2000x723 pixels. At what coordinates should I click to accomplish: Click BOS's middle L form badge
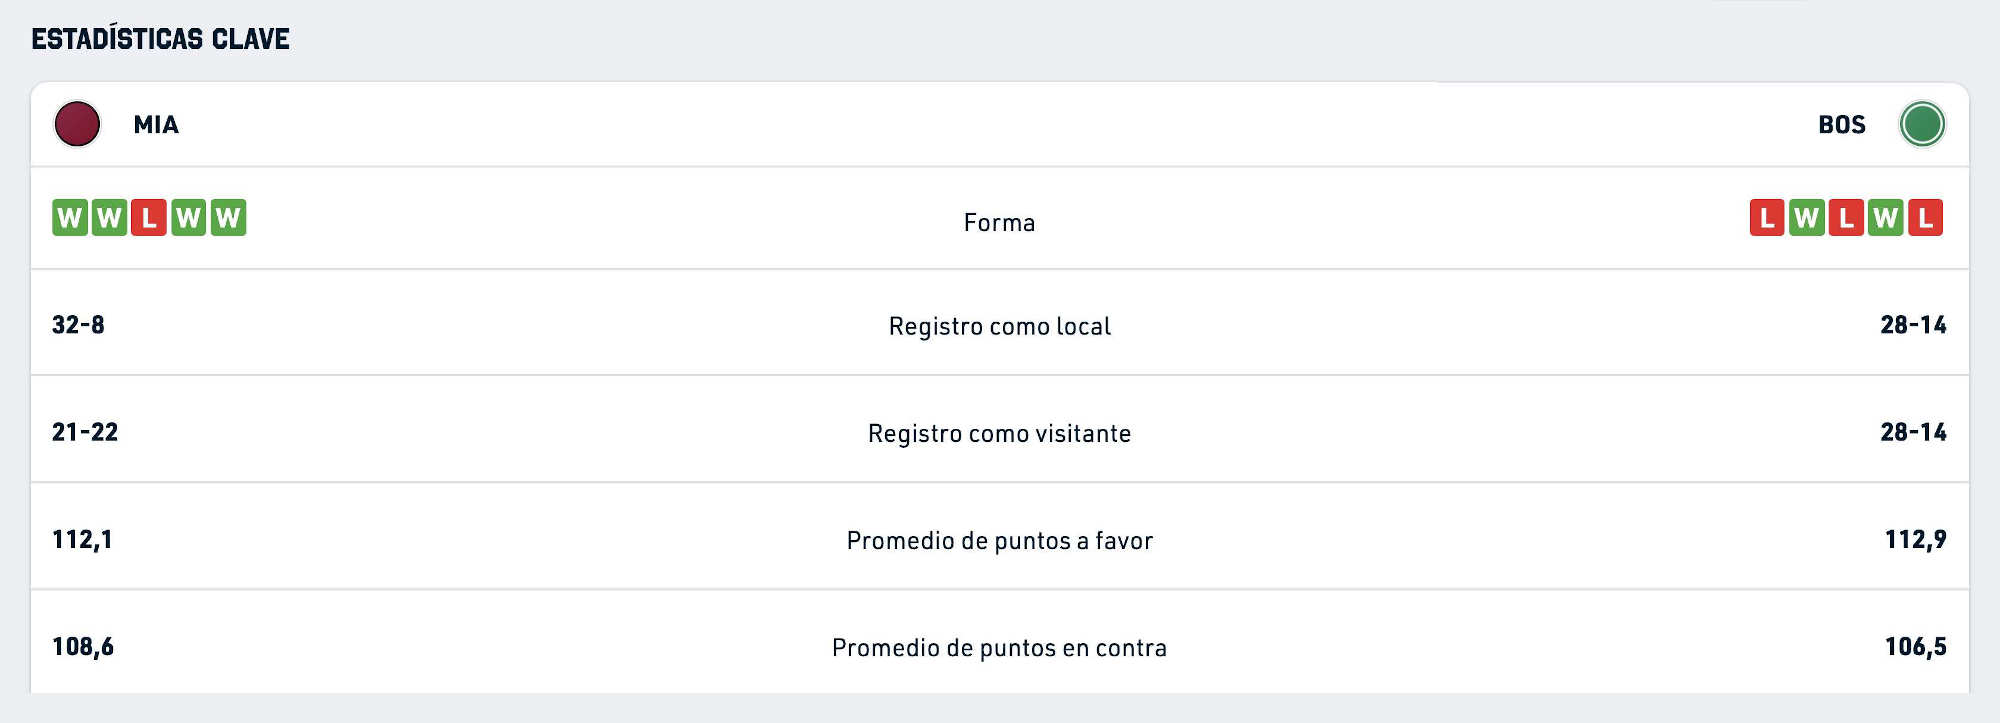[1846, 218]
